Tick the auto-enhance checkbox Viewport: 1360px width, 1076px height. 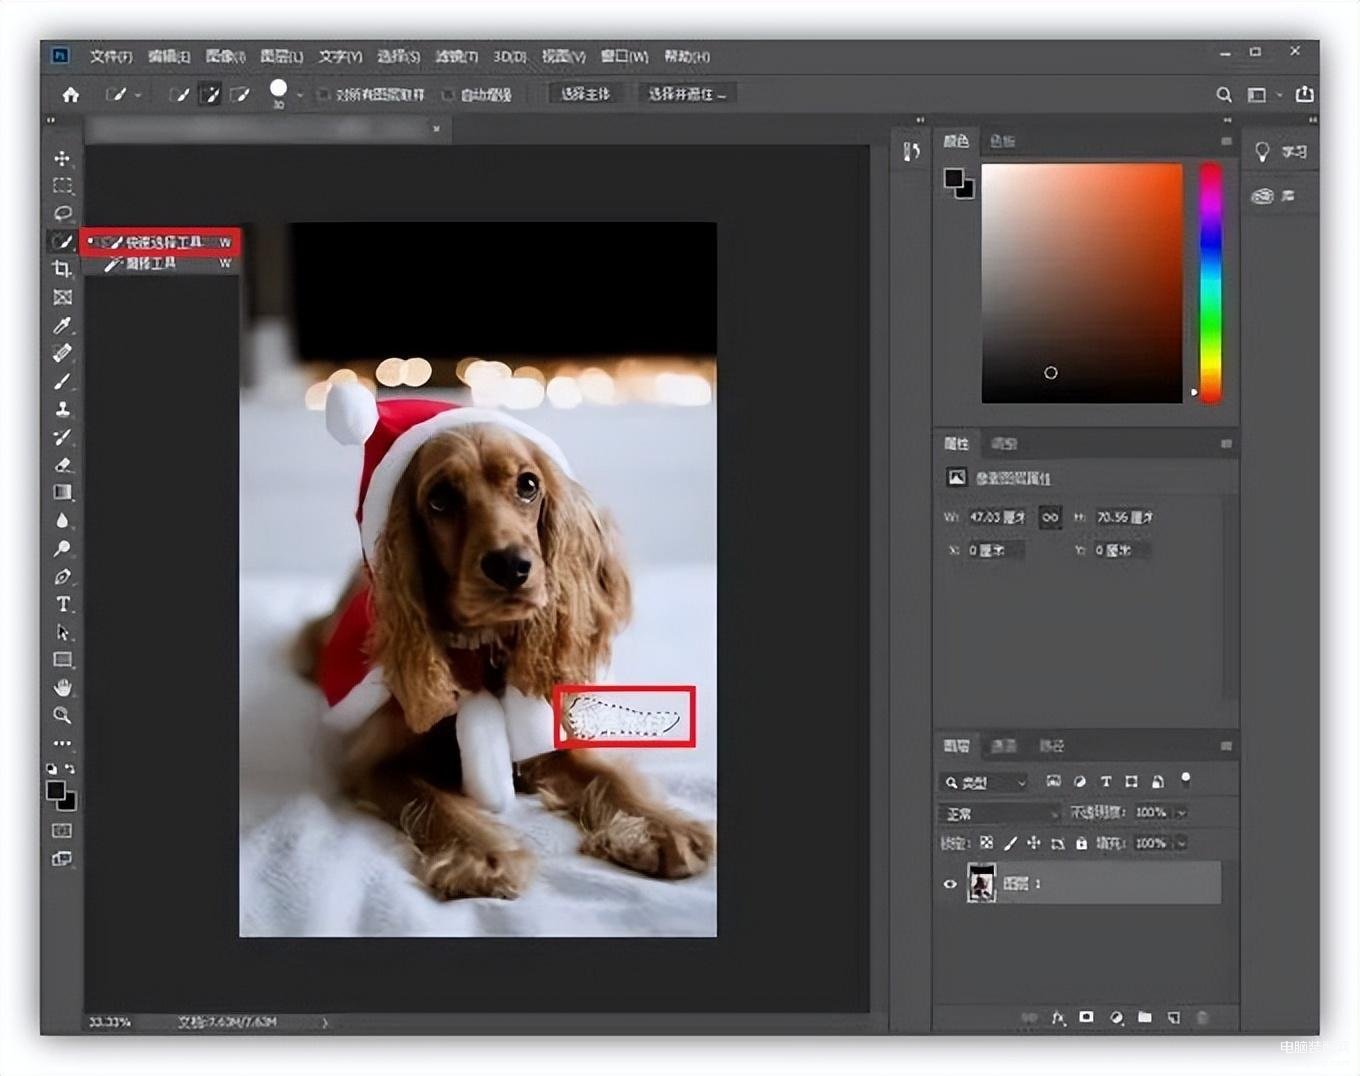tap(448, 95)
